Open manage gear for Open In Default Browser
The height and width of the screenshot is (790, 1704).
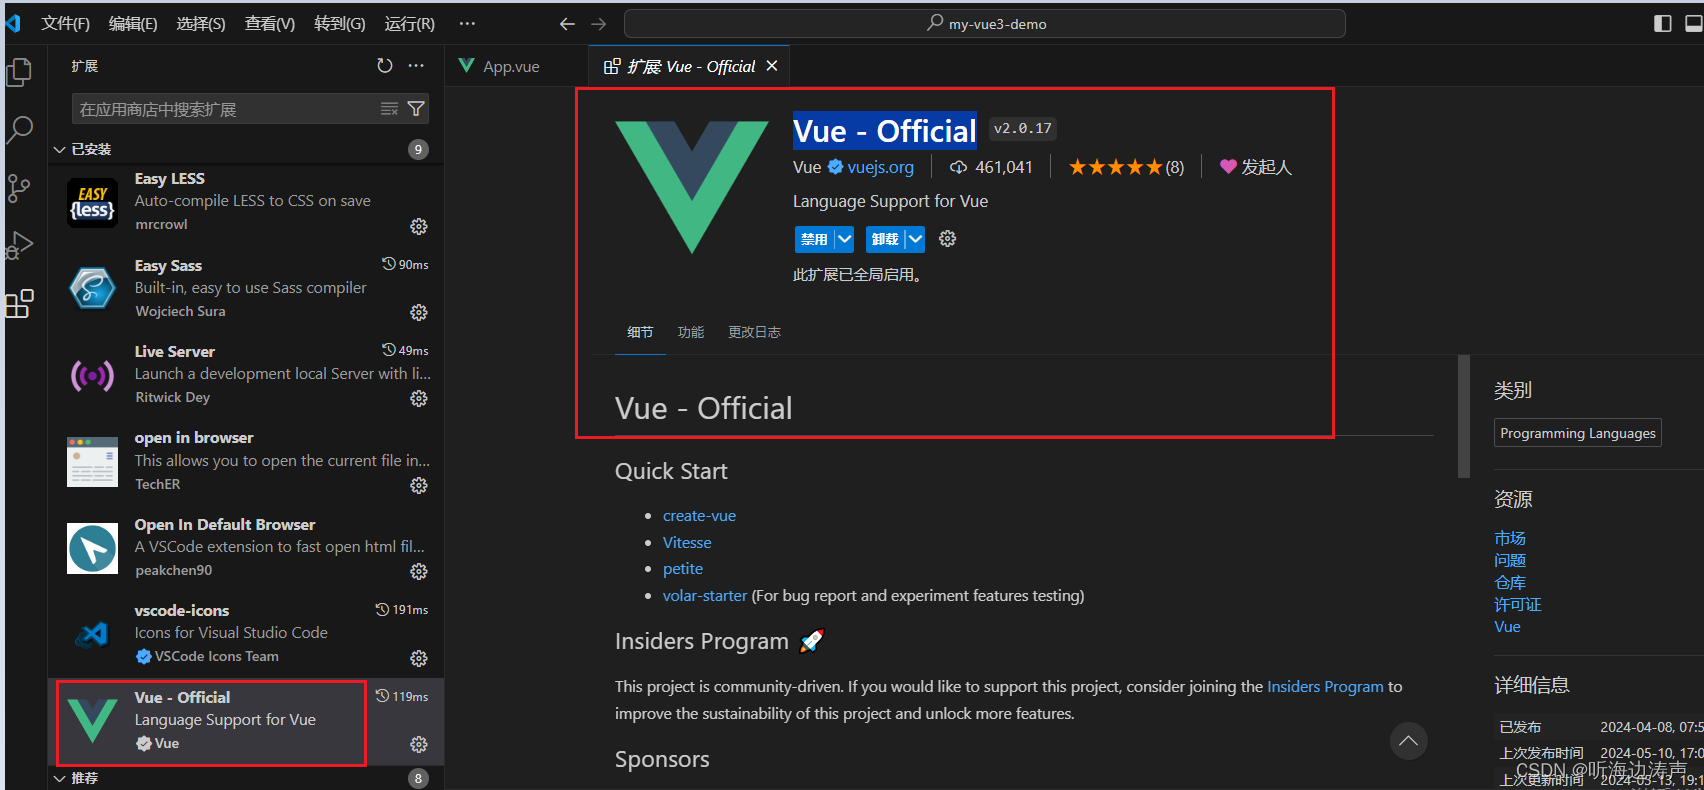point(419,571)
